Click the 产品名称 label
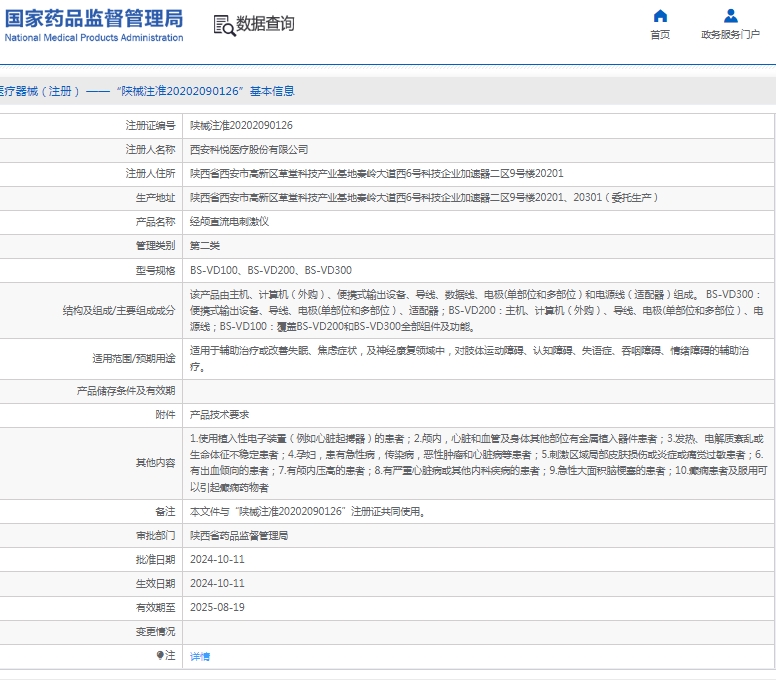 pos(155,221)
